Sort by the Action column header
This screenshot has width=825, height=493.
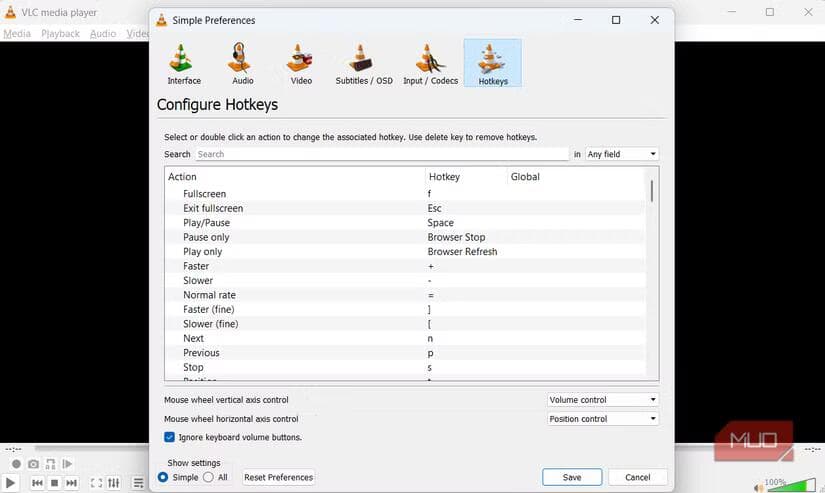pyautogui.click(x=295, y=177)
